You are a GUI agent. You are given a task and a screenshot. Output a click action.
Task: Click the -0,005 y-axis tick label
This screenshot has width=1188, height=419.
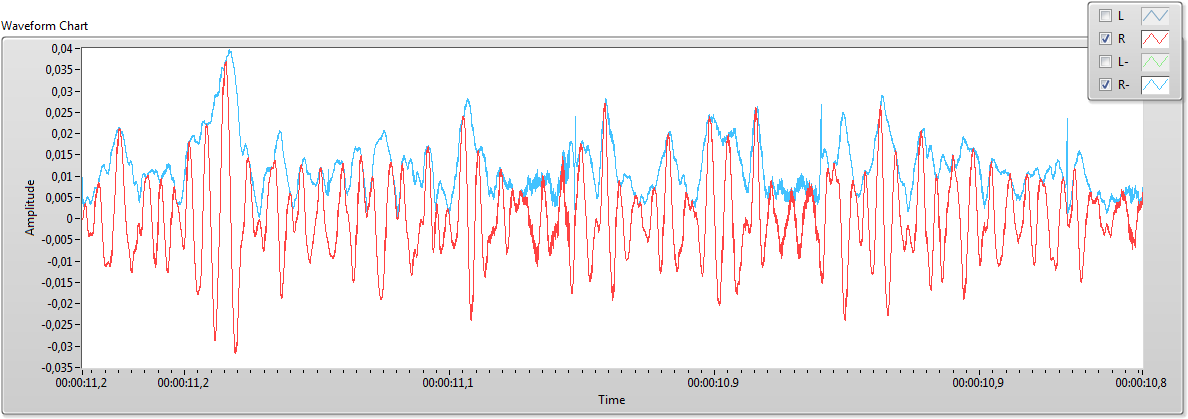(x=58, y=240)
